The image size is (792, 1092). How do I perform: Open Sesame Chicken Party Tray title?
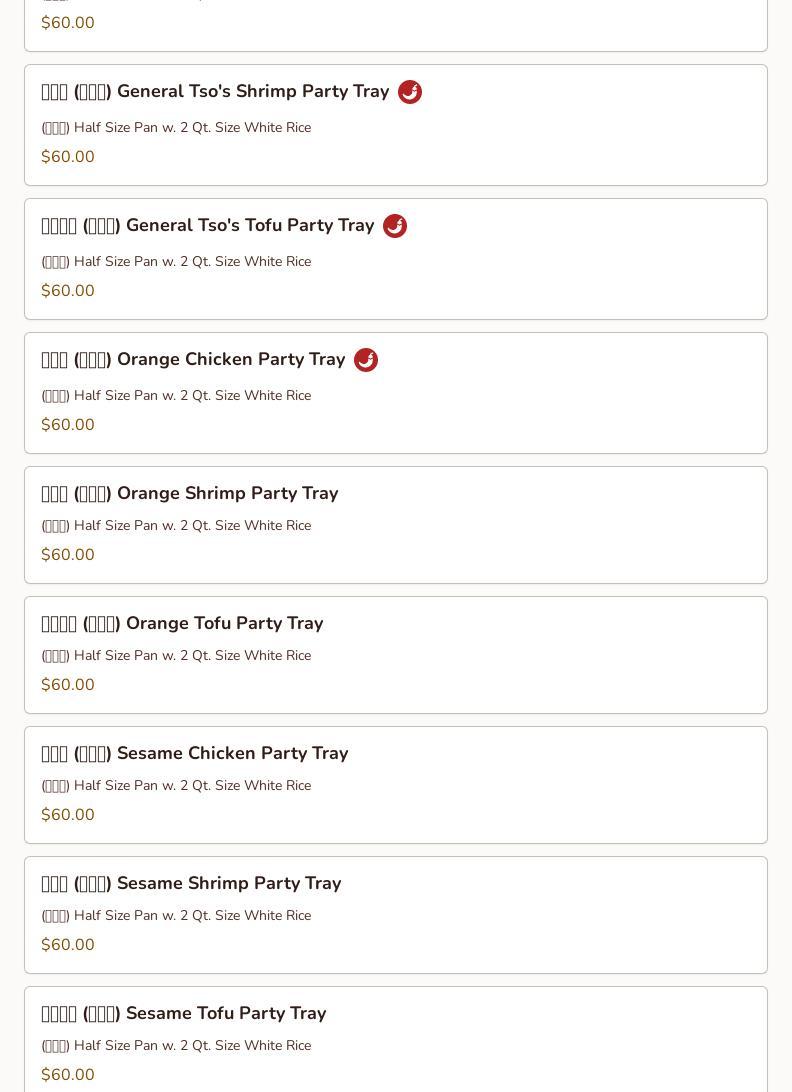tap(195, 754)
